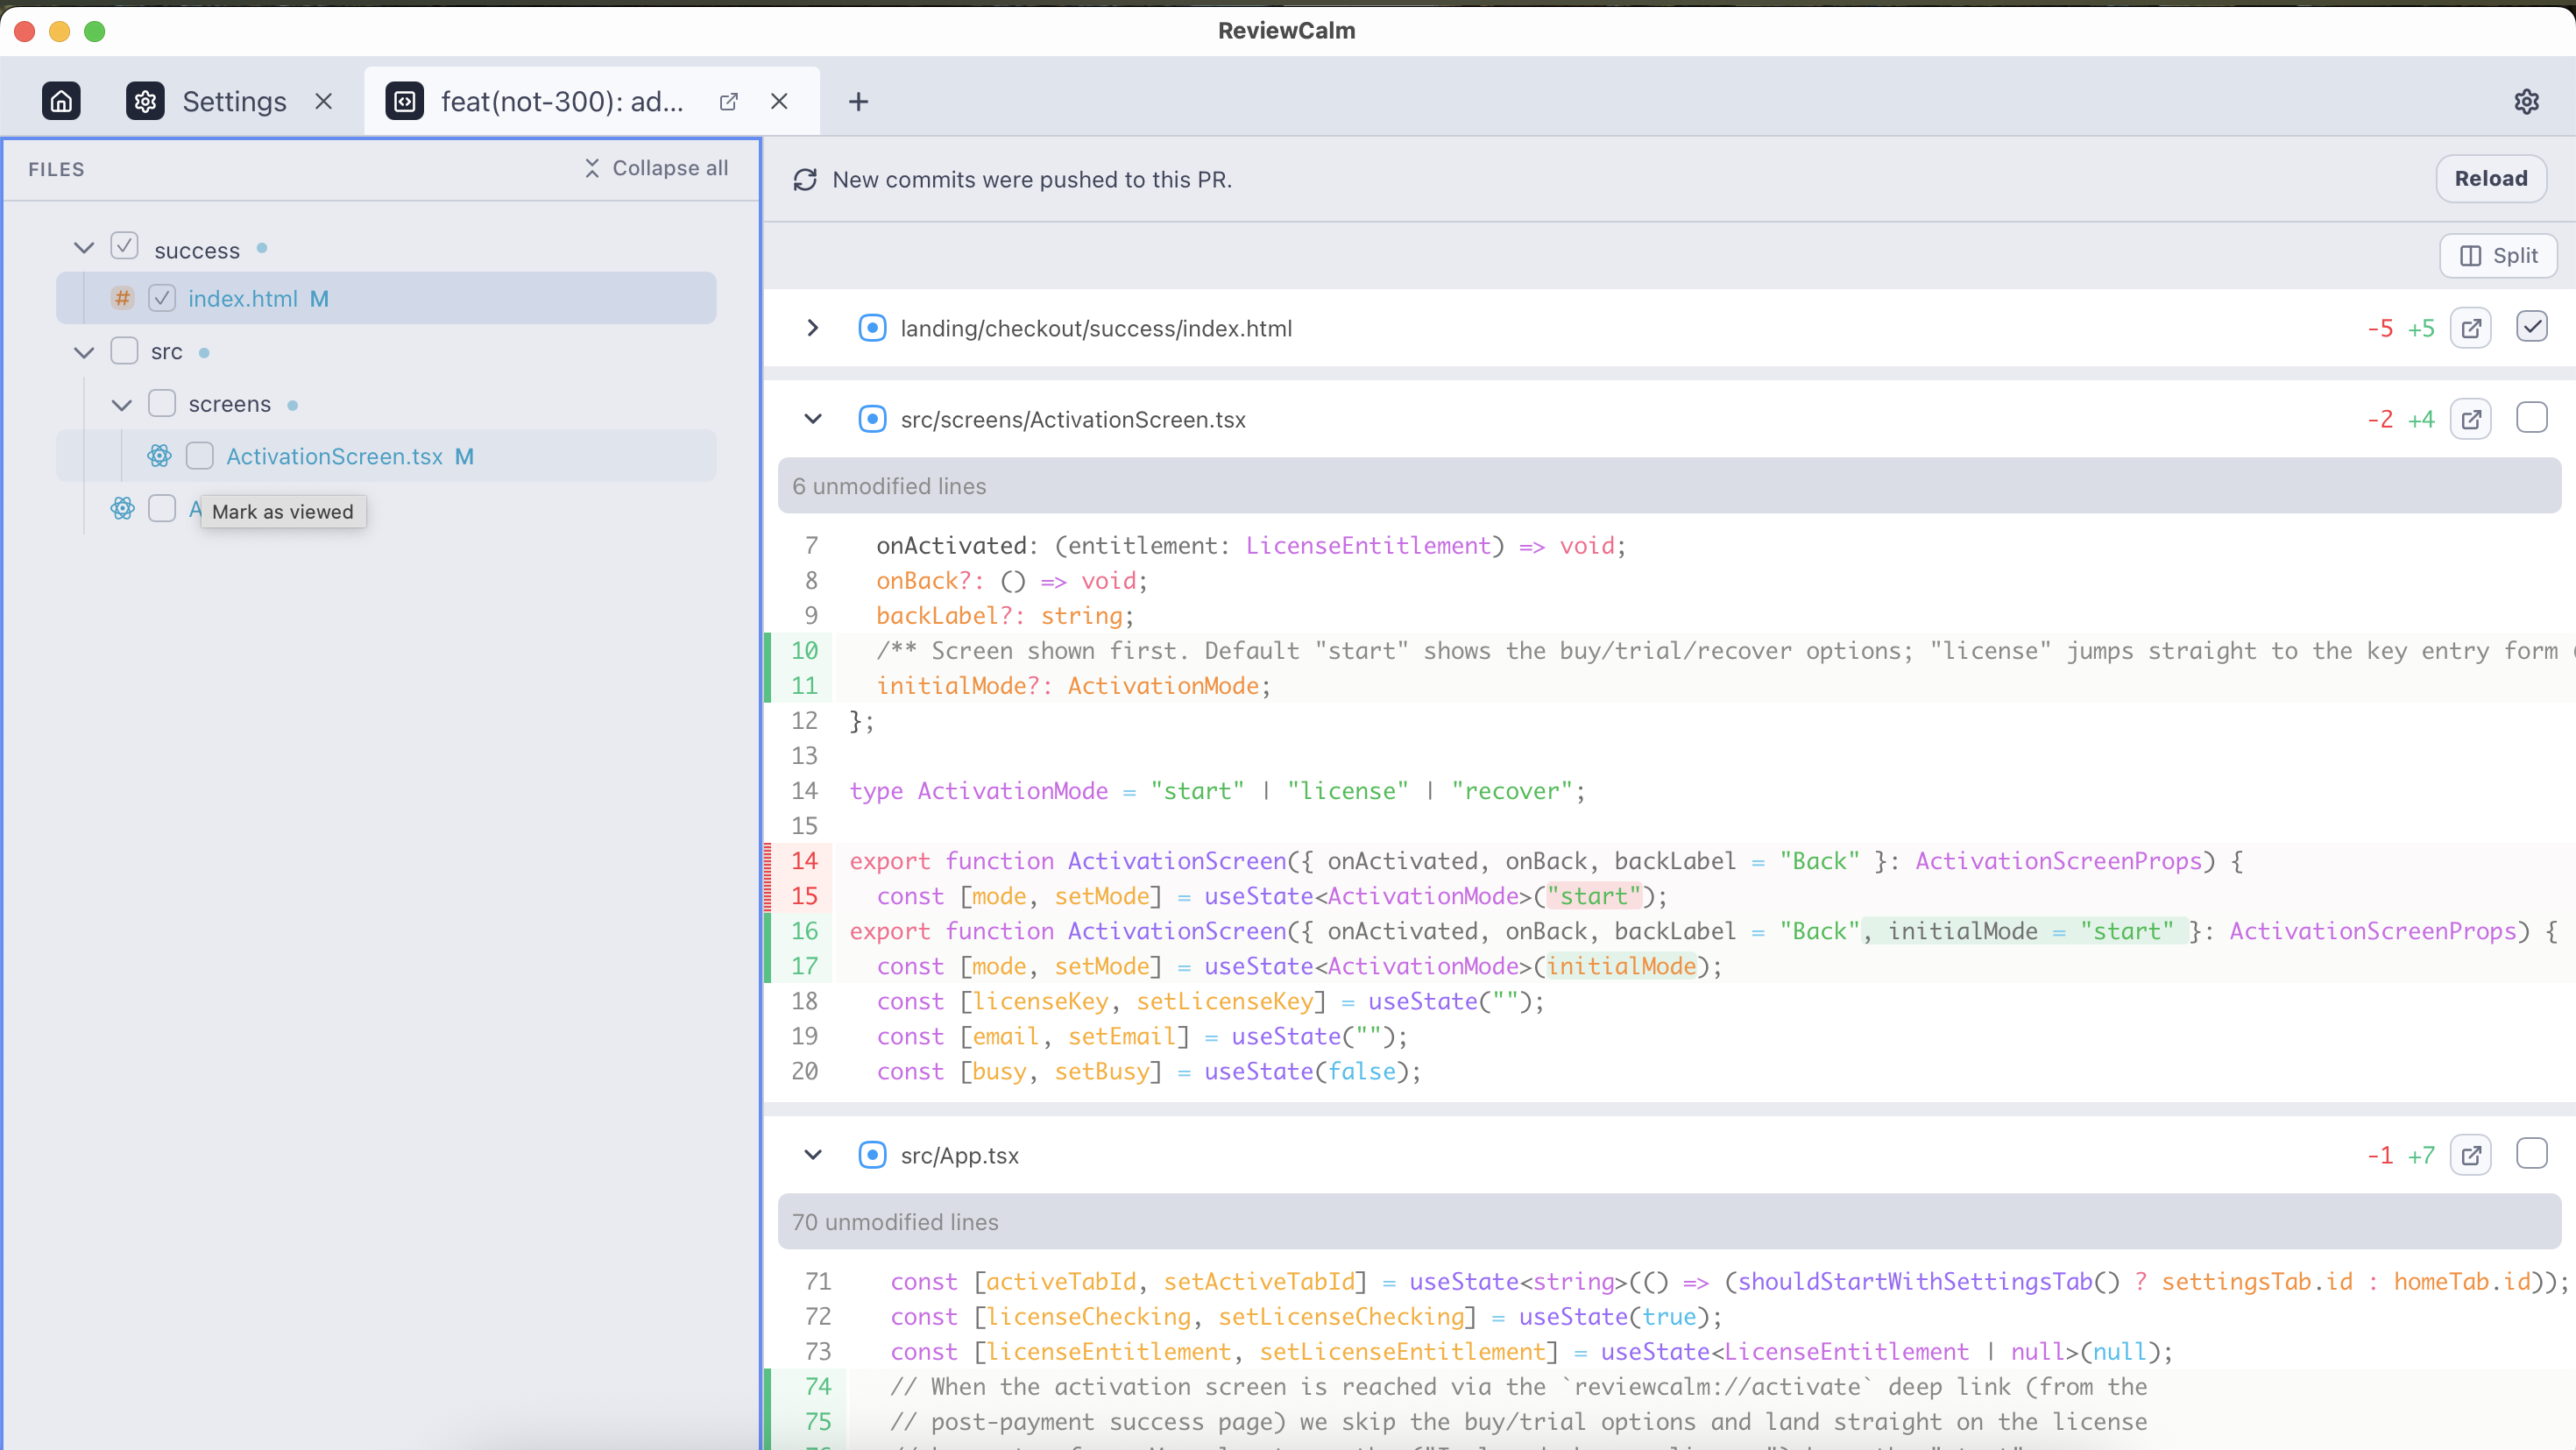Click the refresh icon in new commits banner
Image resolution: width=2576 pixels, height=1450 pixels.
pyautogui.click(x=805, y=179)
